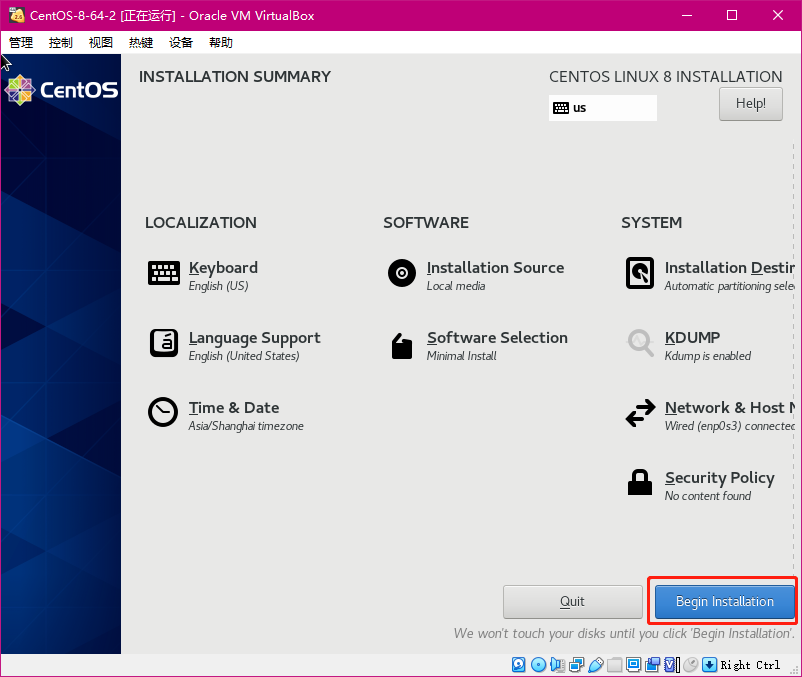Open KDUMP magnifier icon
The image size is (802, 677).
640,343
